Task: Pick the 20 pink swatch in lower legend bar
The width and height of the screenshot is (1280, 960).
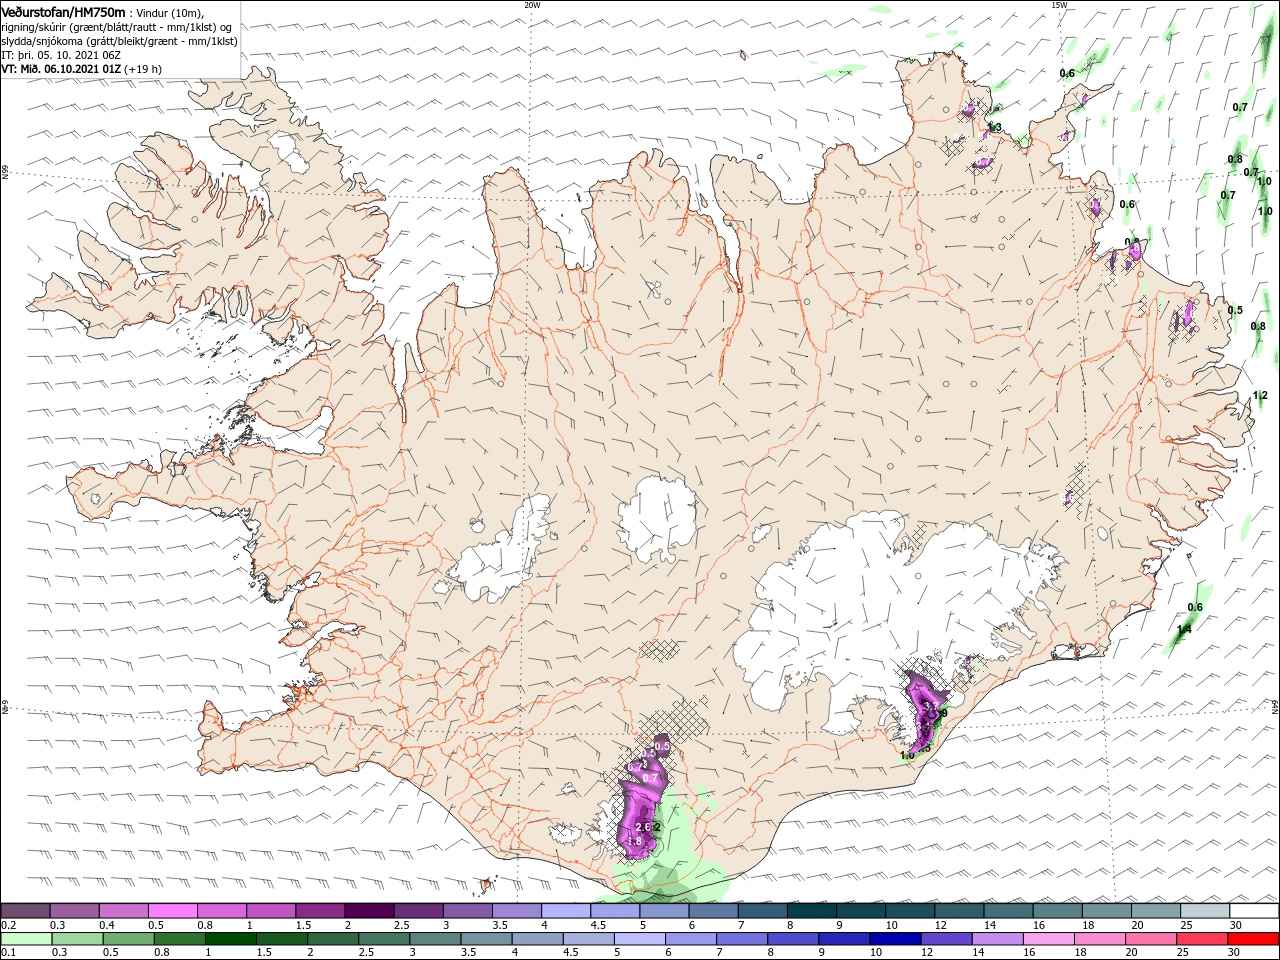Action: (1151, 939)
